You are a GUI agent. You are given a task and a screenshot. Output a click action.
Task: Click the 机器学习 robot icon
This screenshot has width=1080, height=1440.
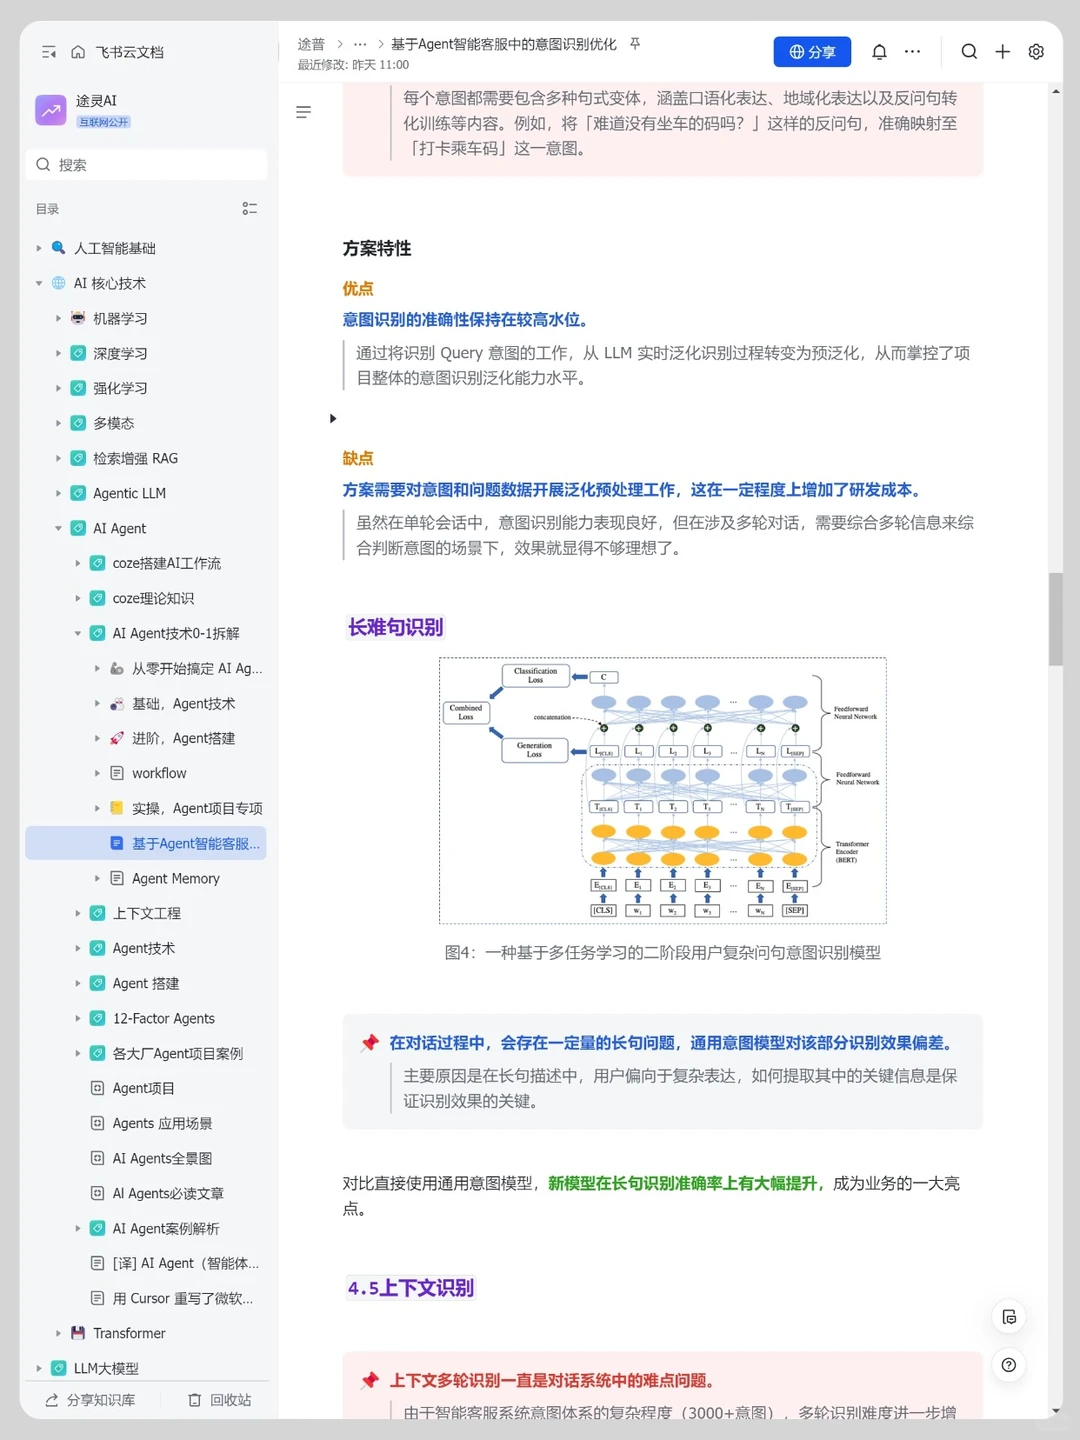pyautogui.click(x=78, y=318)
